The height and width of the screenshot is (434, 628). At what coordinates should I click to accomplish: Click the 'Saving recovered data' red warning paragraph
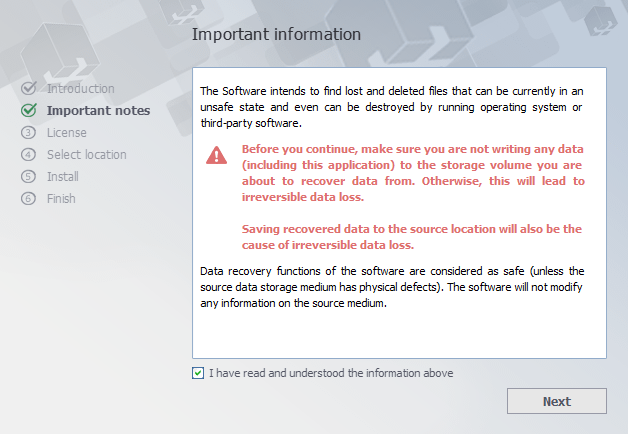coord(413,237)
